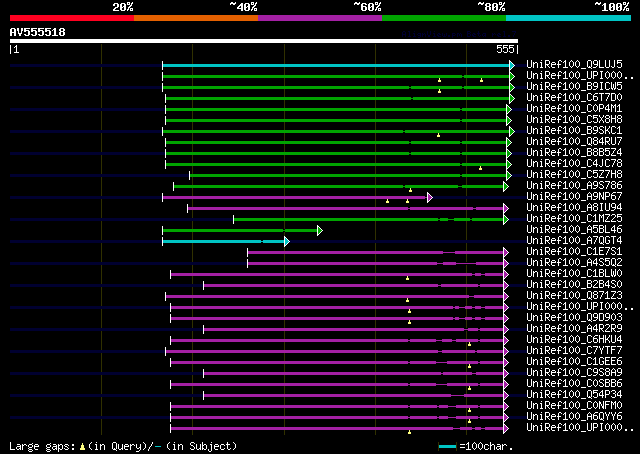
Task: Click the short cyan alignment bar for UniRef100_A7QGT4
Action: tap(223, 242)
